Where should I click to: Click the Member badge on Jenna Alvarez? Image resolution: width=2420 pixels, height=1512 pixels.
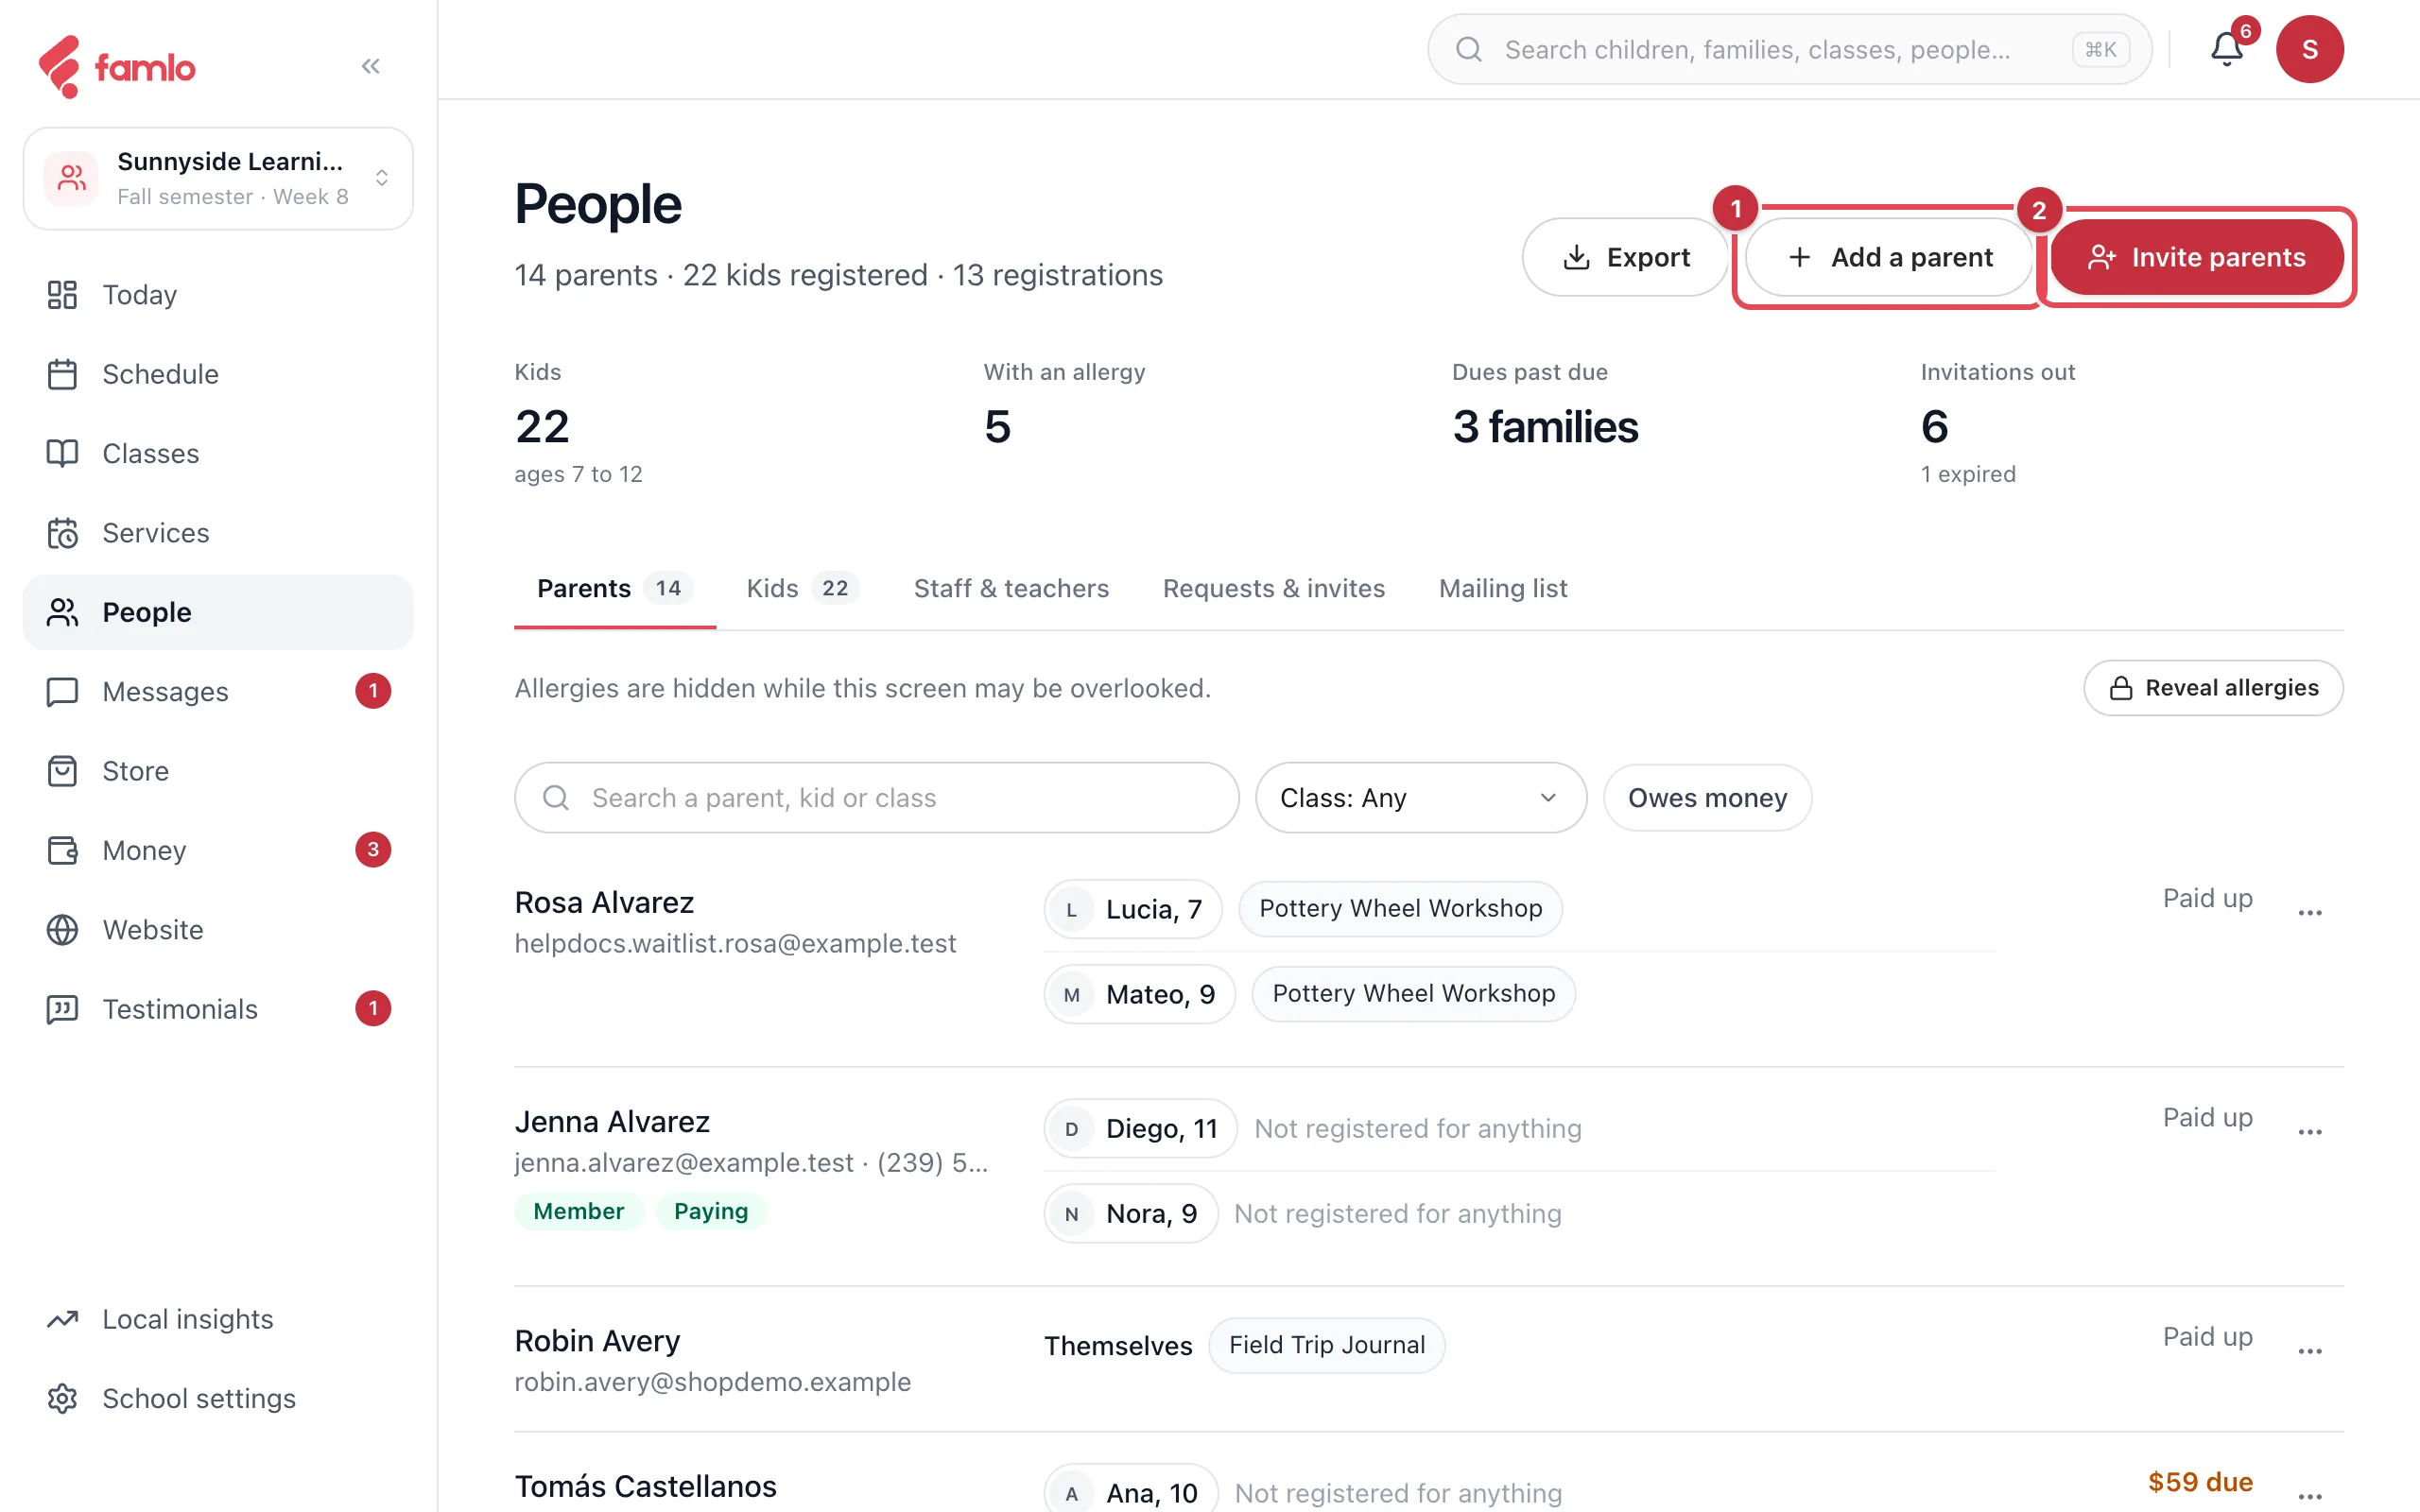(578, 1211)
